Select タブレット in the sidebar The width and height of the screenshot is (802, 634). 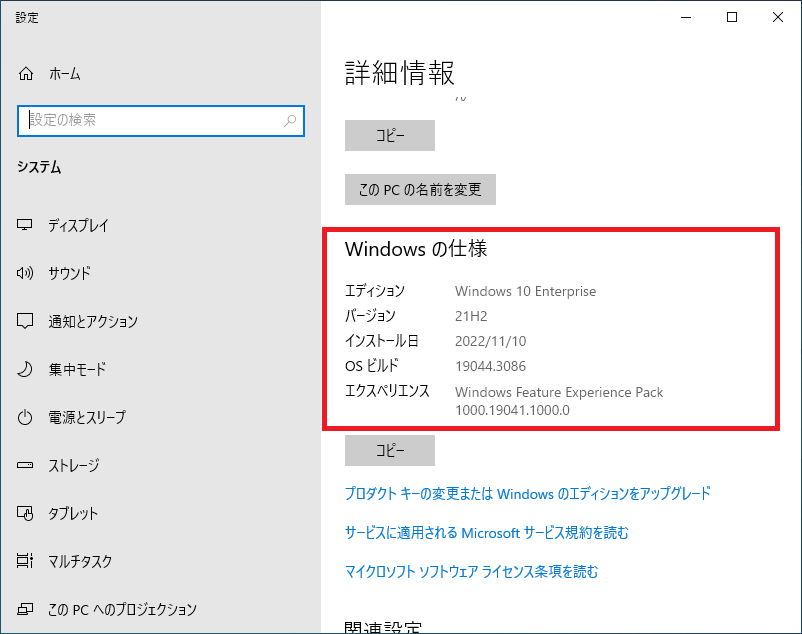tap(73, 513)
